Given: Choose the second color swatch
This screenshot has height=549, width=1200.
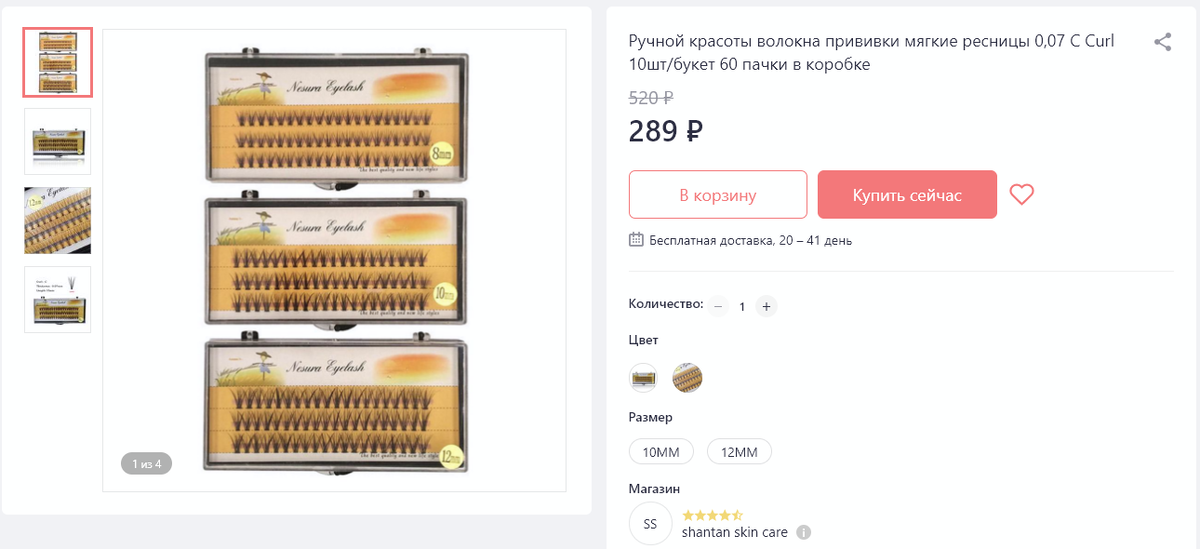Looking at the screenshot, I should point(687,378).
